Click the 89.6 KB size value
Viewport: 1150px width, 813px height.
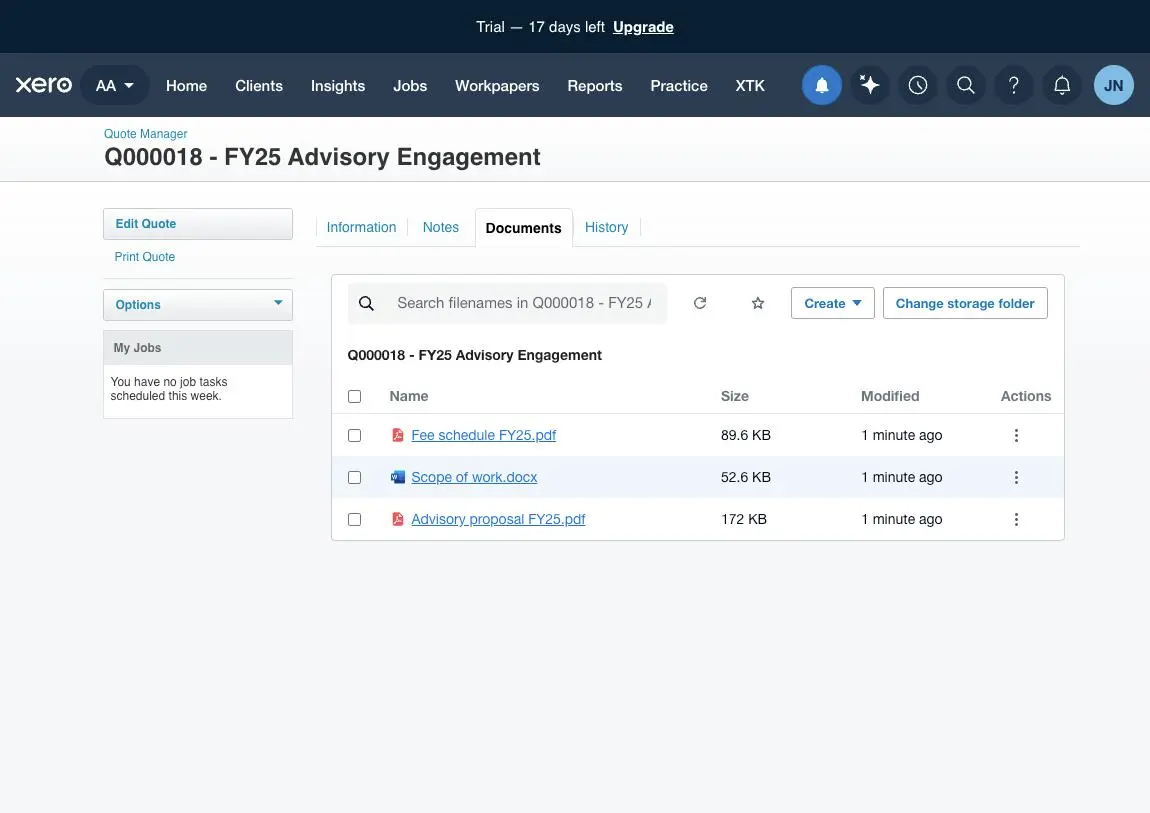click(x=745, y=435)
